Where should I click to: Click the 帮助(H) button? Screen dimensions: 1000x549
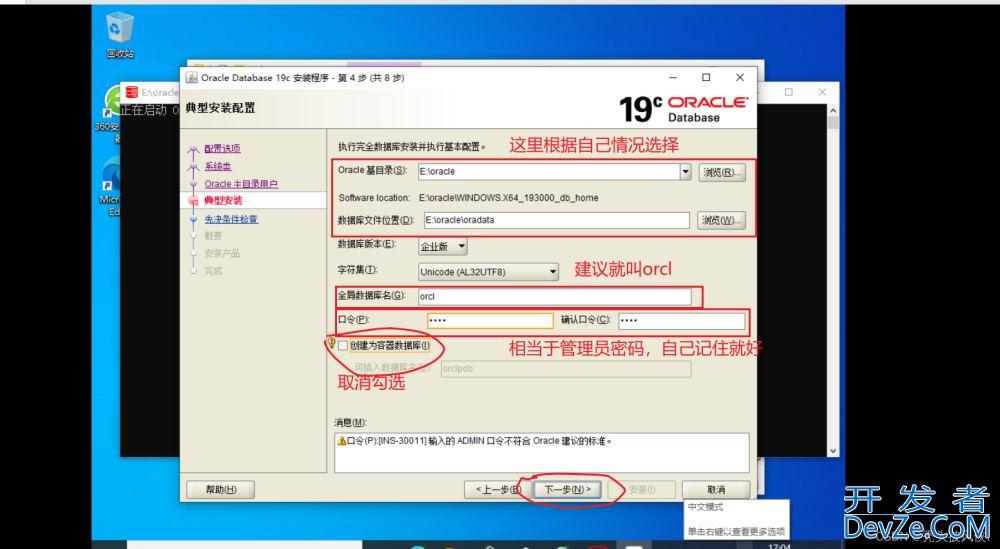point(221,490)
